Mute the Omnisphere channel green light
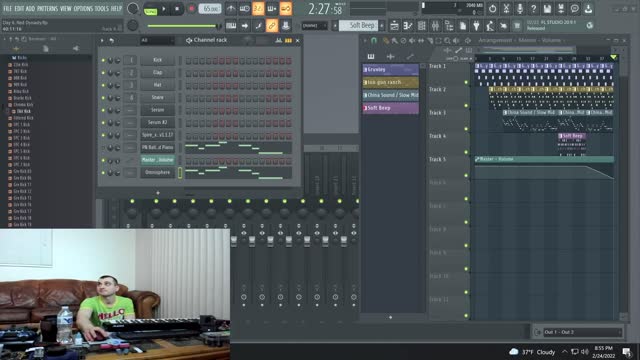 (103, 173)
